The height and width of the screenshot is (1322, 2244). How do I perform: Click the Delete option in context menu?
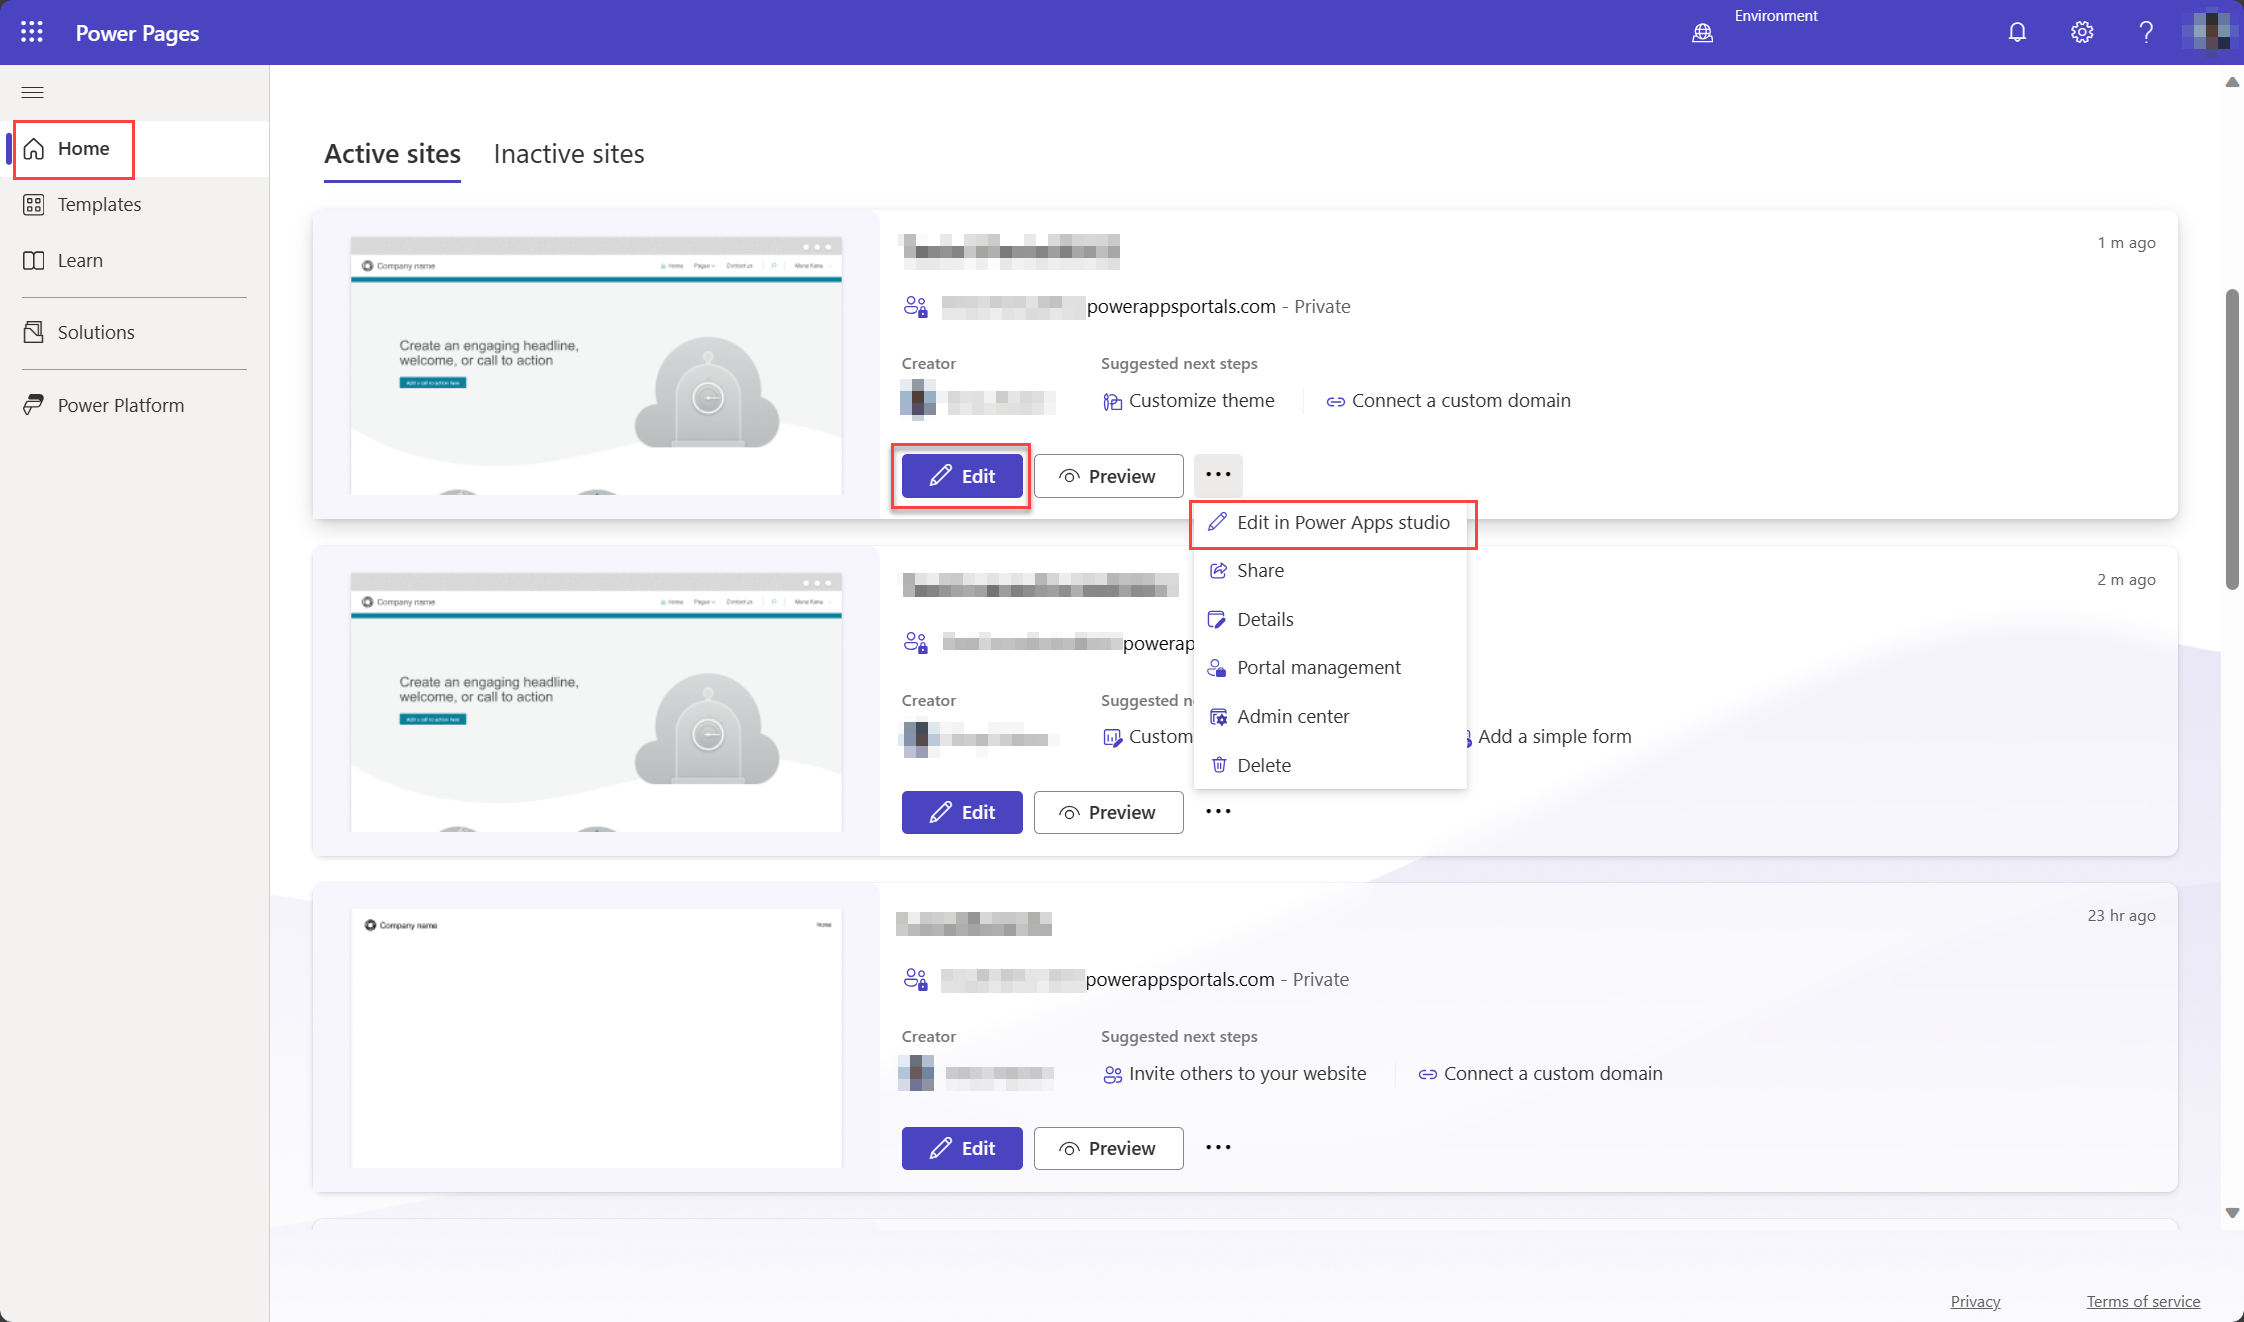pos(1264,765)
